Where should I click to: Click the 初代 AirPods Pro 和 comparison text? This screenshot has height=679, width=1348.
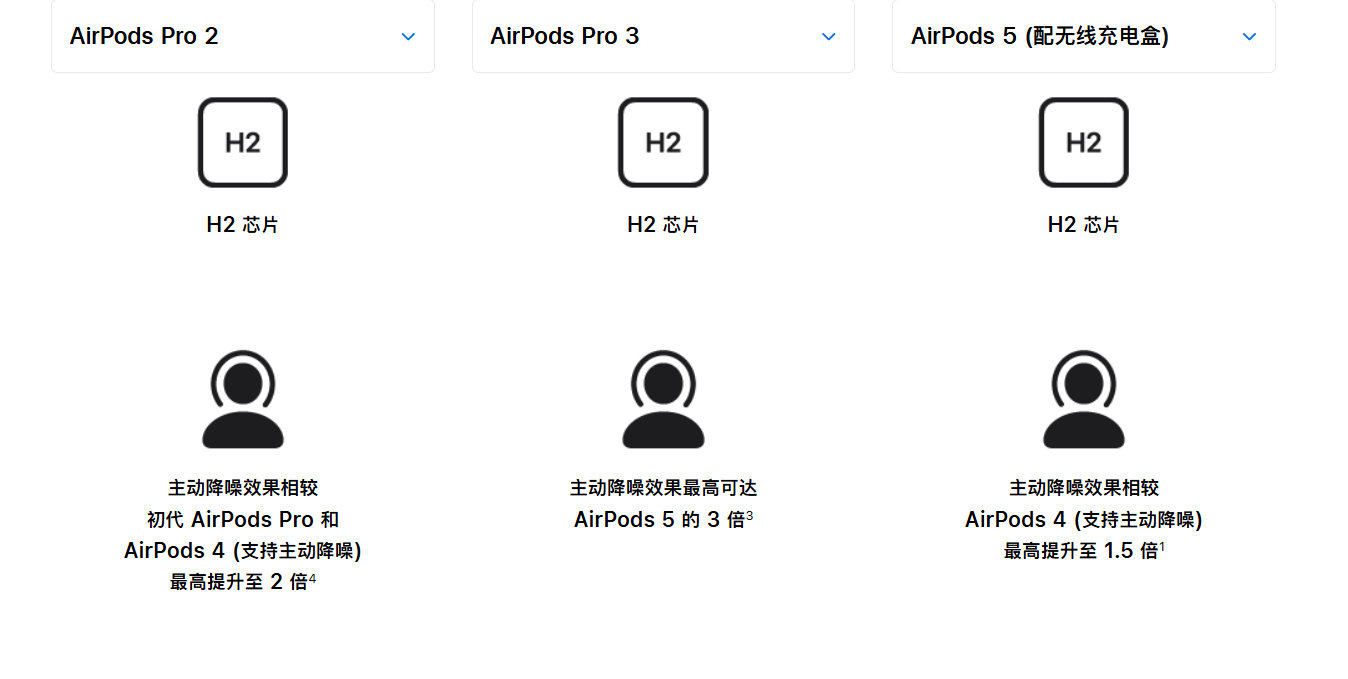243,519
